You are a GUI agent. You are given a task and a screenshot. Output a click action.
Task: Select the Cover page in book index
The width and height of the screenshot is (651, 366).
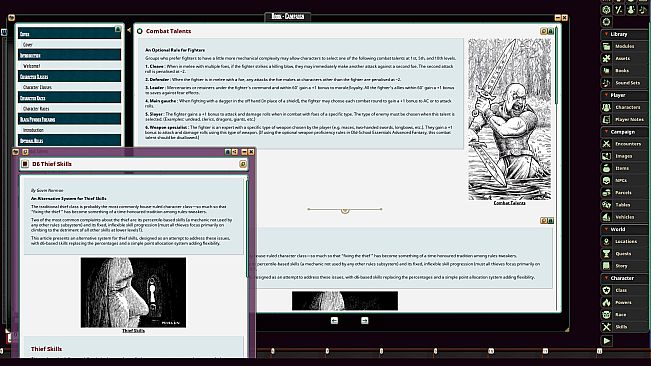(69, 44)
